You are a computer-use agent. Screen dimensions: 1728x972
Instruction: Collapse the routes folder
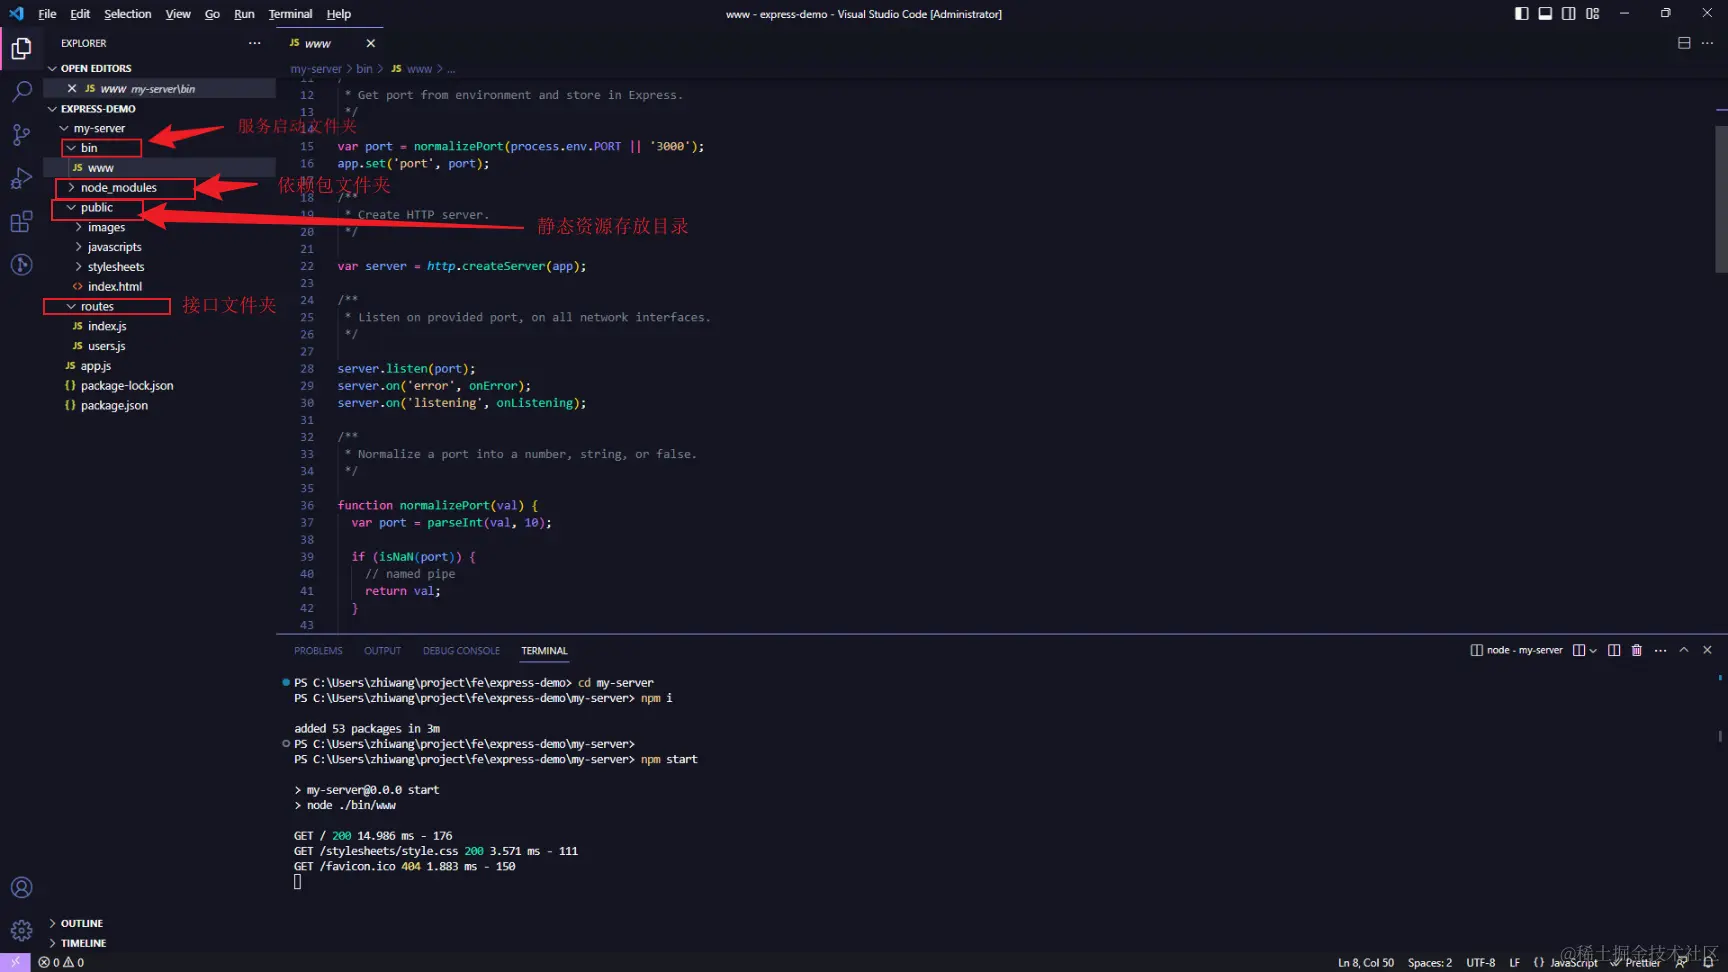[x=97, y=306]
